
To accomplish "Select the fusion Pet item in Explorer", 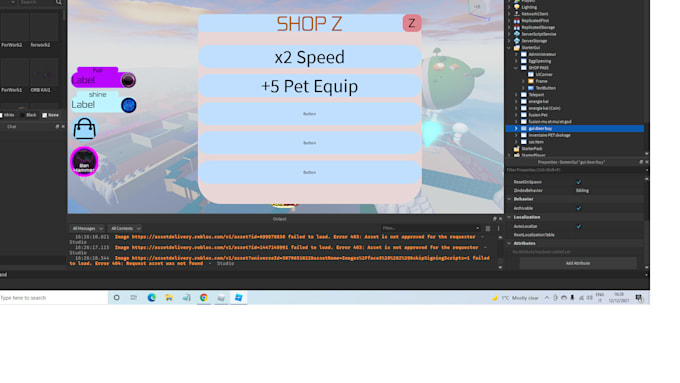I will coord(538,115).
